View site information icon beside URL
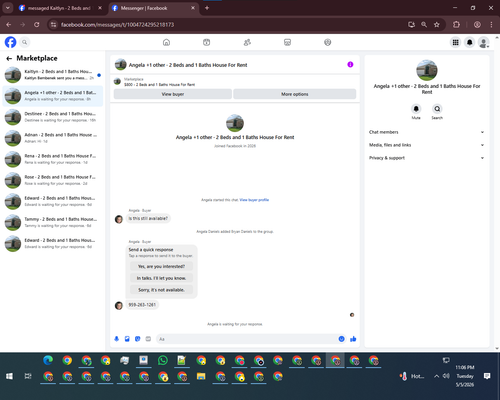 53,25
